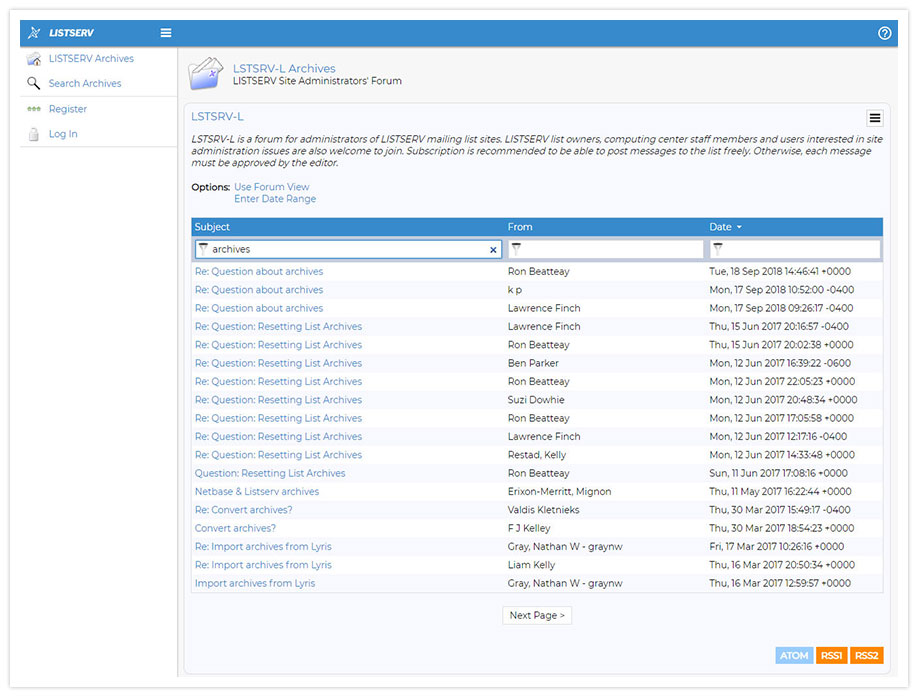Click the Register sidebar icon
Screen dimensions: 918x697
[34, 109]
